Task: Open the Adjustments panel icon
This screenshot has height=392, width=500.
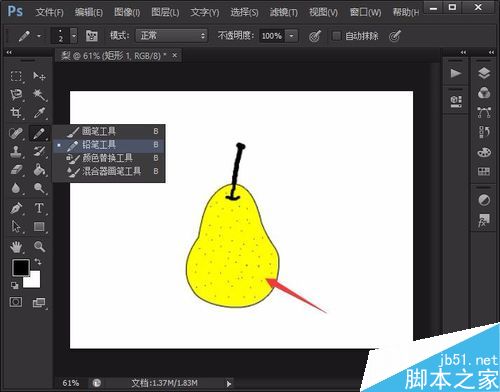Action: 484,200
